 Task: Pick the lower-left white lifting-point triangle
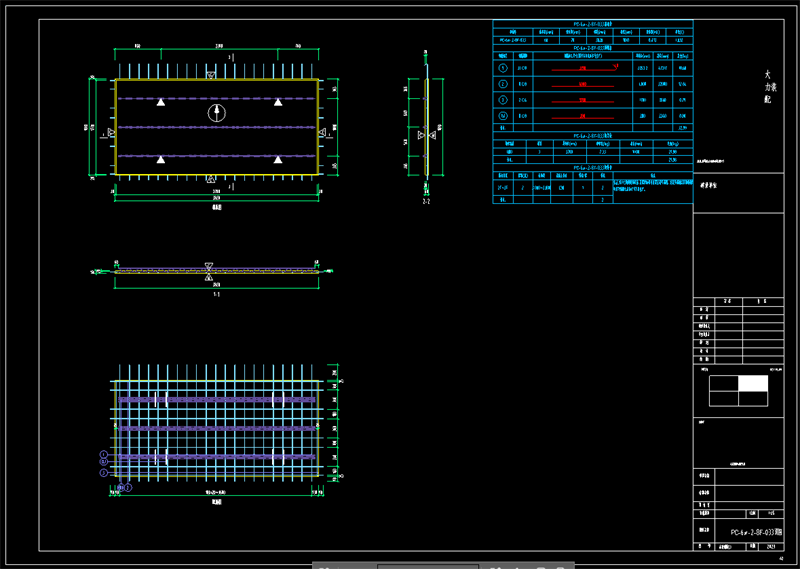pyautogui.click(x=161, y=159)
